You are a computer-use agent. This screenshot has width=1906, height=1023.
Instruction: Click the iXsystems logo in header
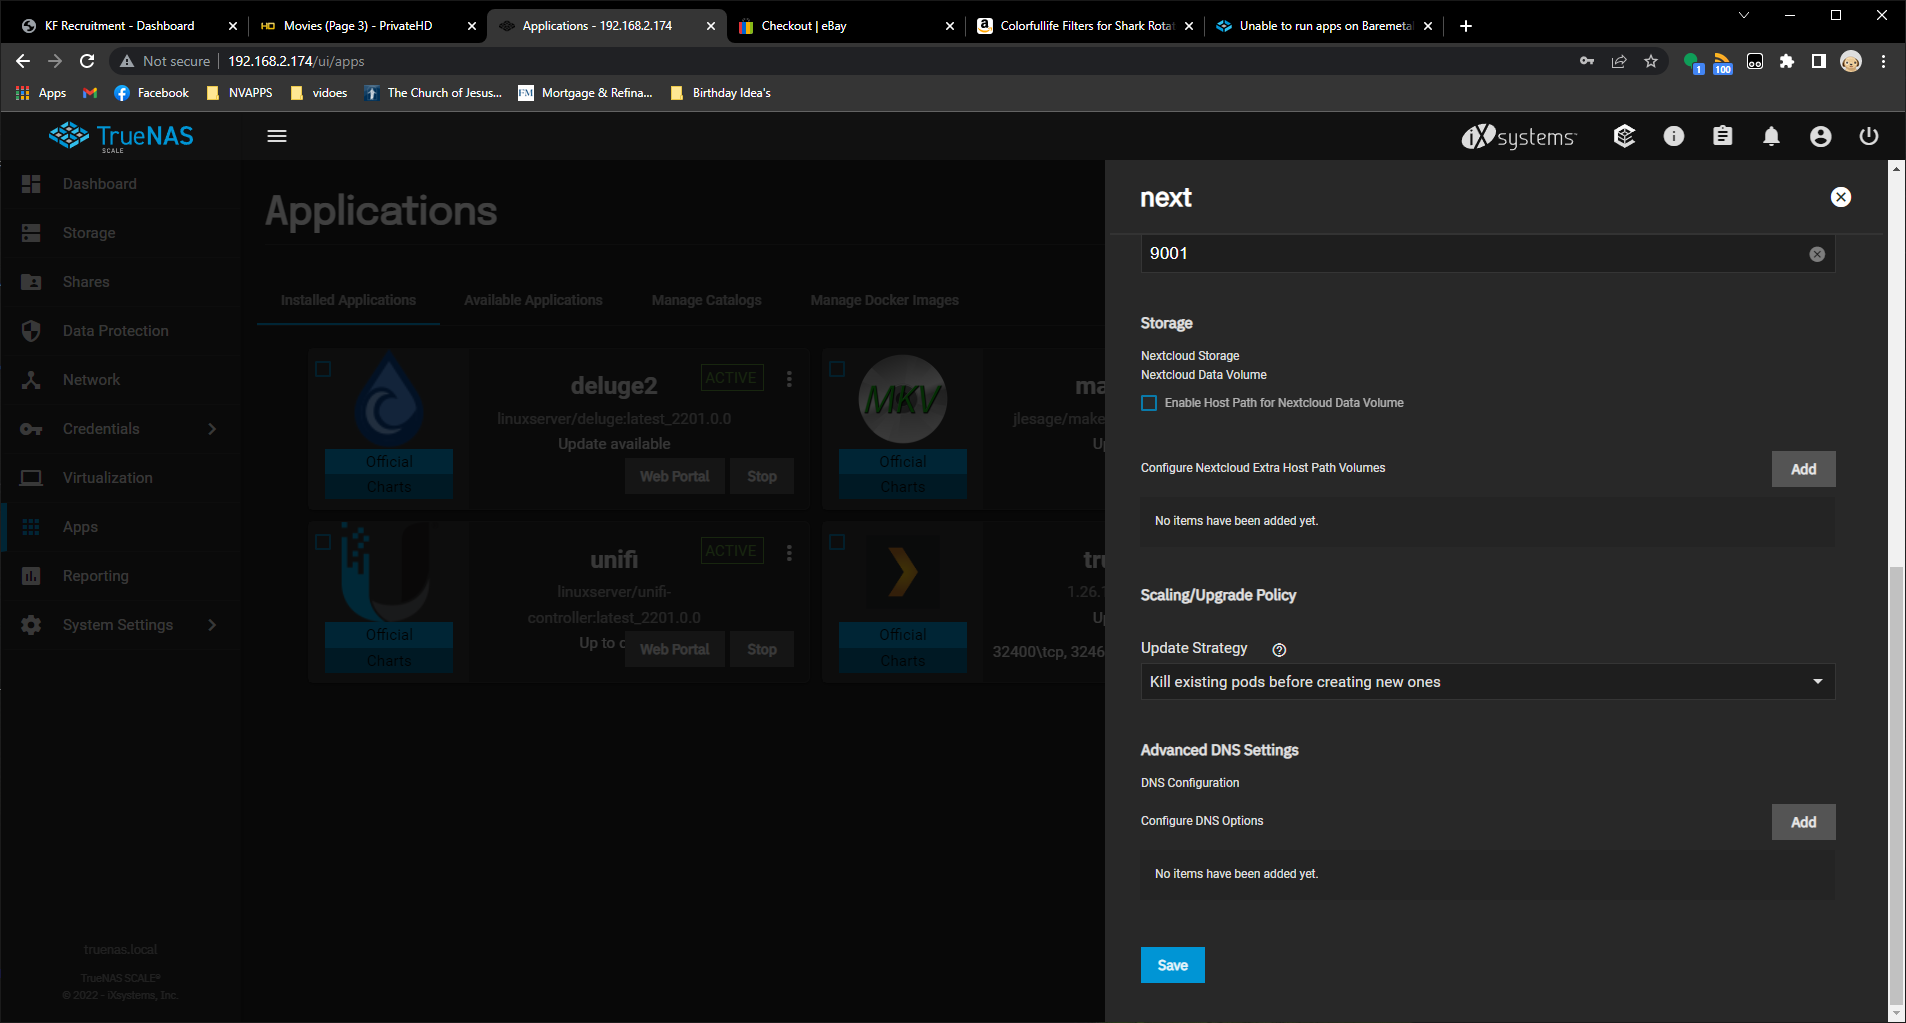tap(1519, 137)
